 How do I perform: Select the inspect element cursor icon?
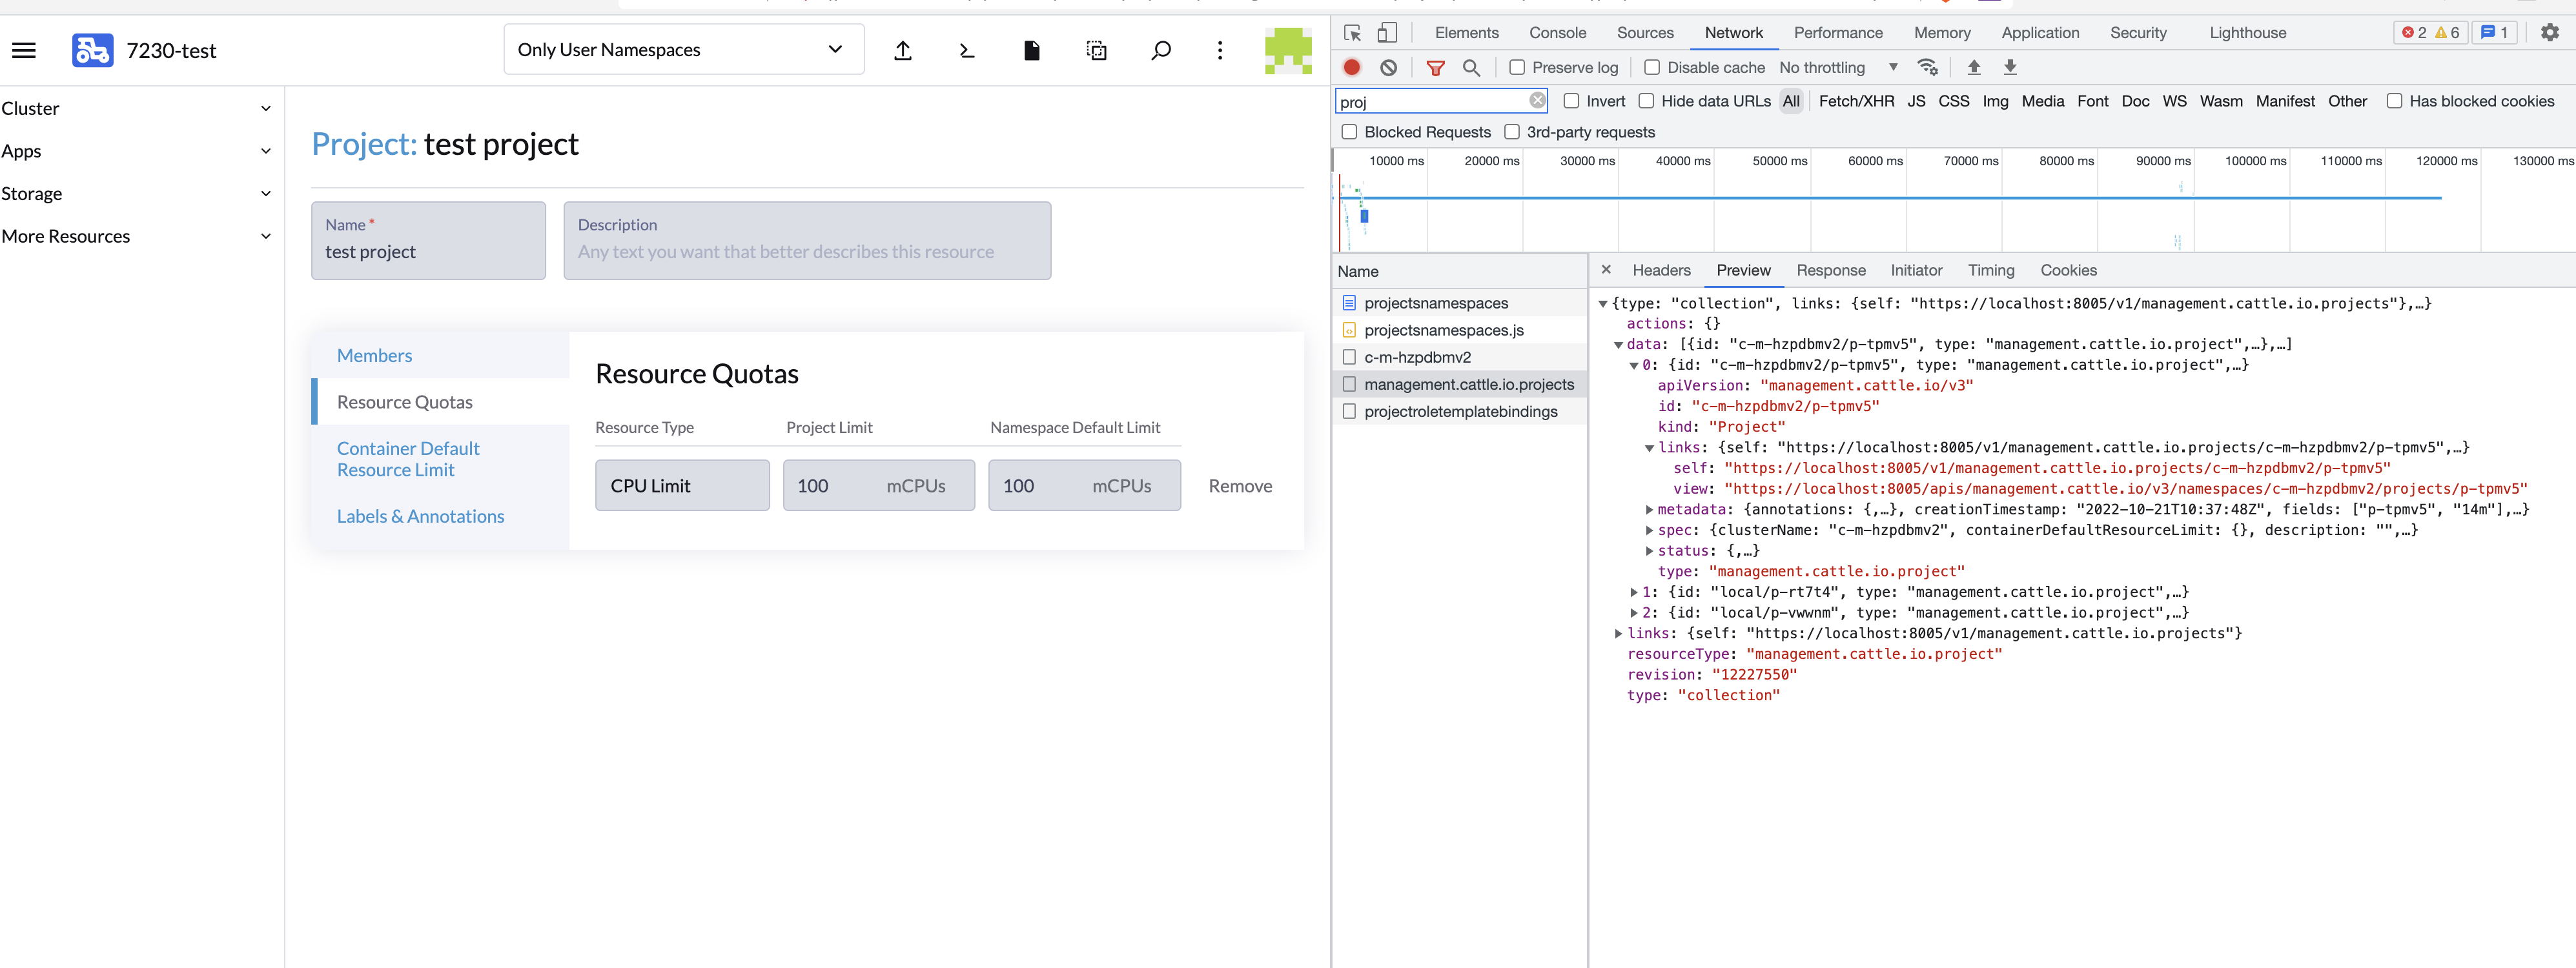click(x=1352, y=32)
